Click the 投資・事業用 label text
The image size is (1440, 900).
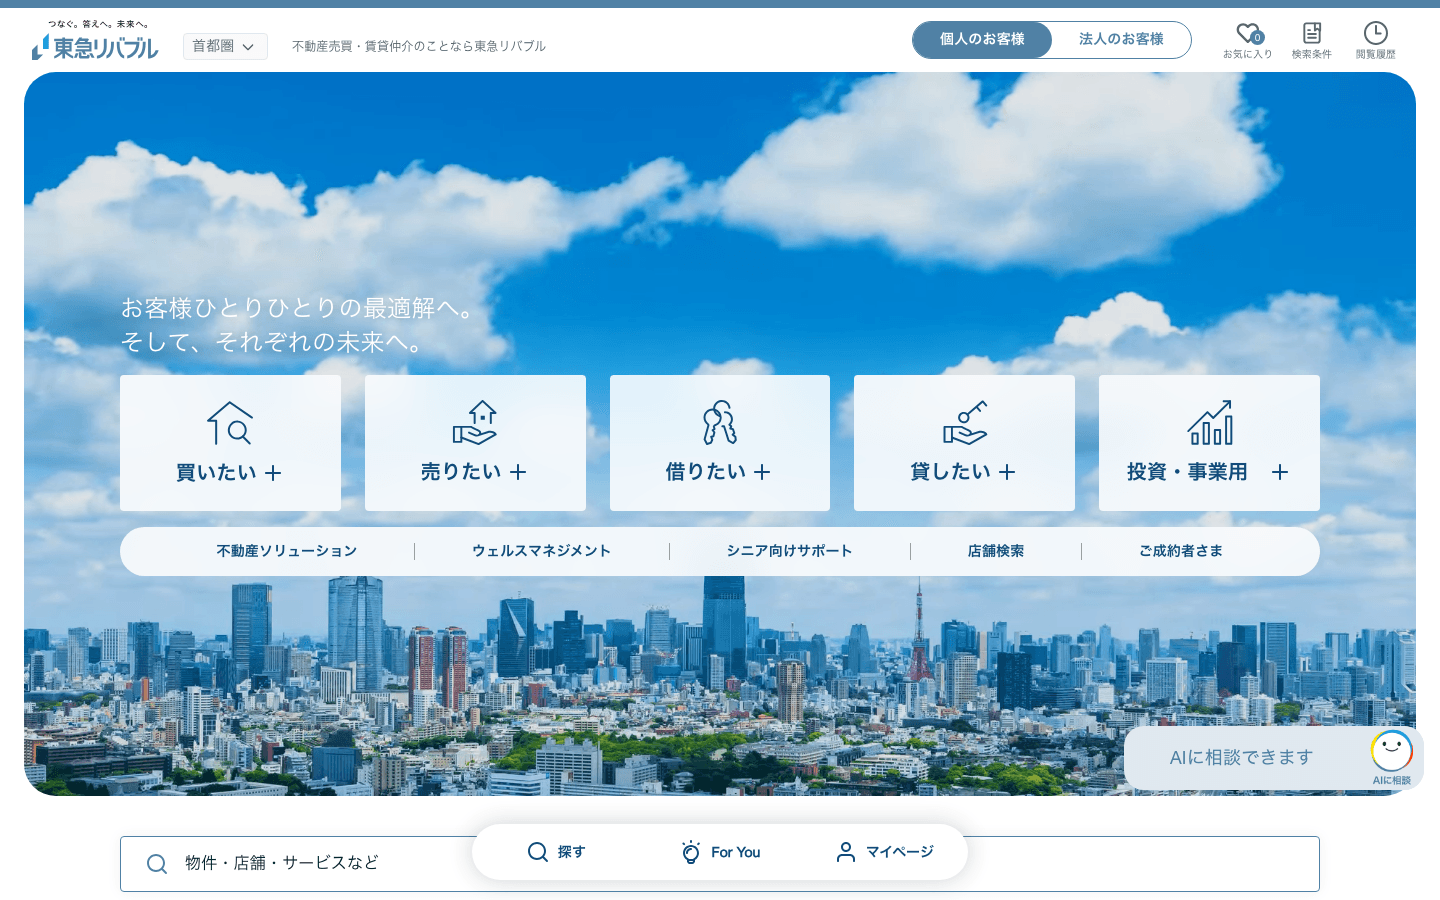[1187, 472]
